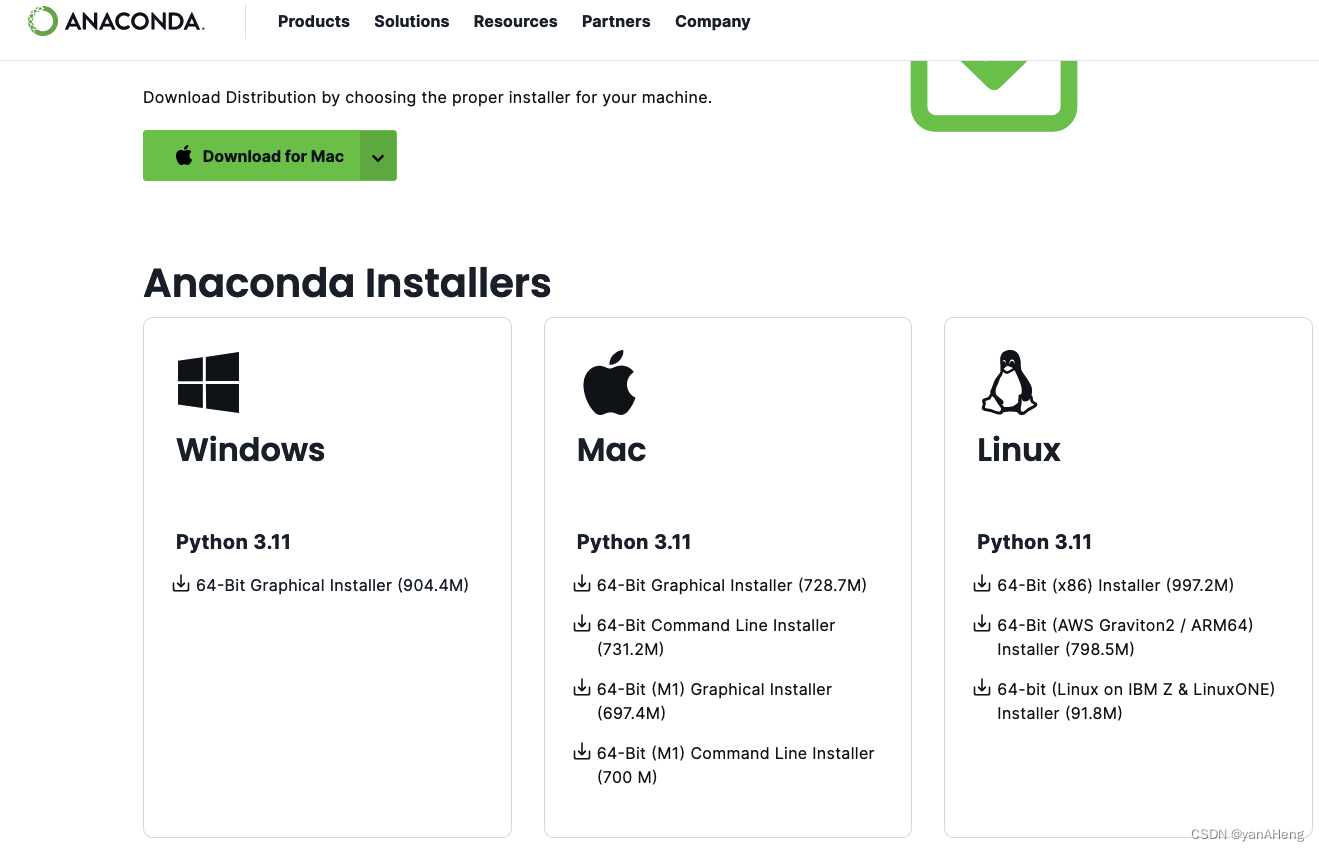
Task: Click the download icon beside AWS Graviton2 / ARM64 Installer
Action: pos(982,624)
